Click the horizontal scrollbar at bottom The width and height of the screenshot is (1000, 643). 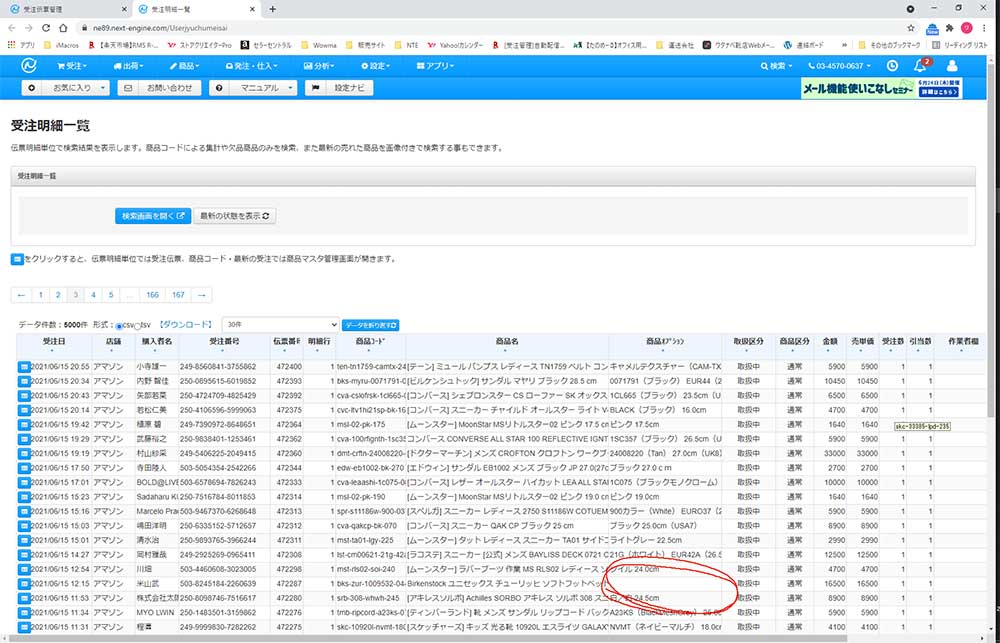pyautogui.click(x=427, y=637)
